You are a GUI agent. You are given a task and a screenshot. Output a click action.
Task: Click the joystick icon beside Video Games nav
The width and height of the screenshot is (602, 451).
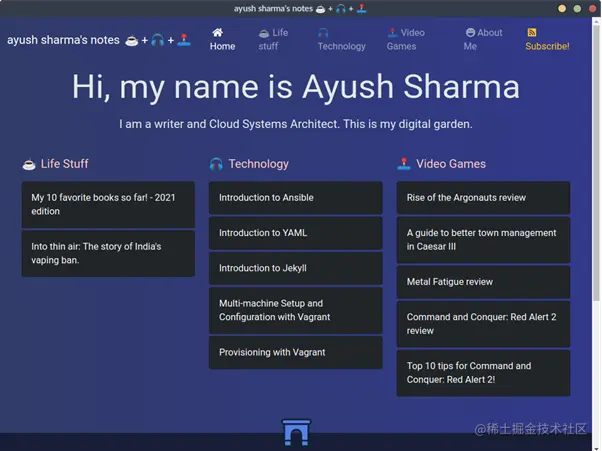click(x=392, y=33)
